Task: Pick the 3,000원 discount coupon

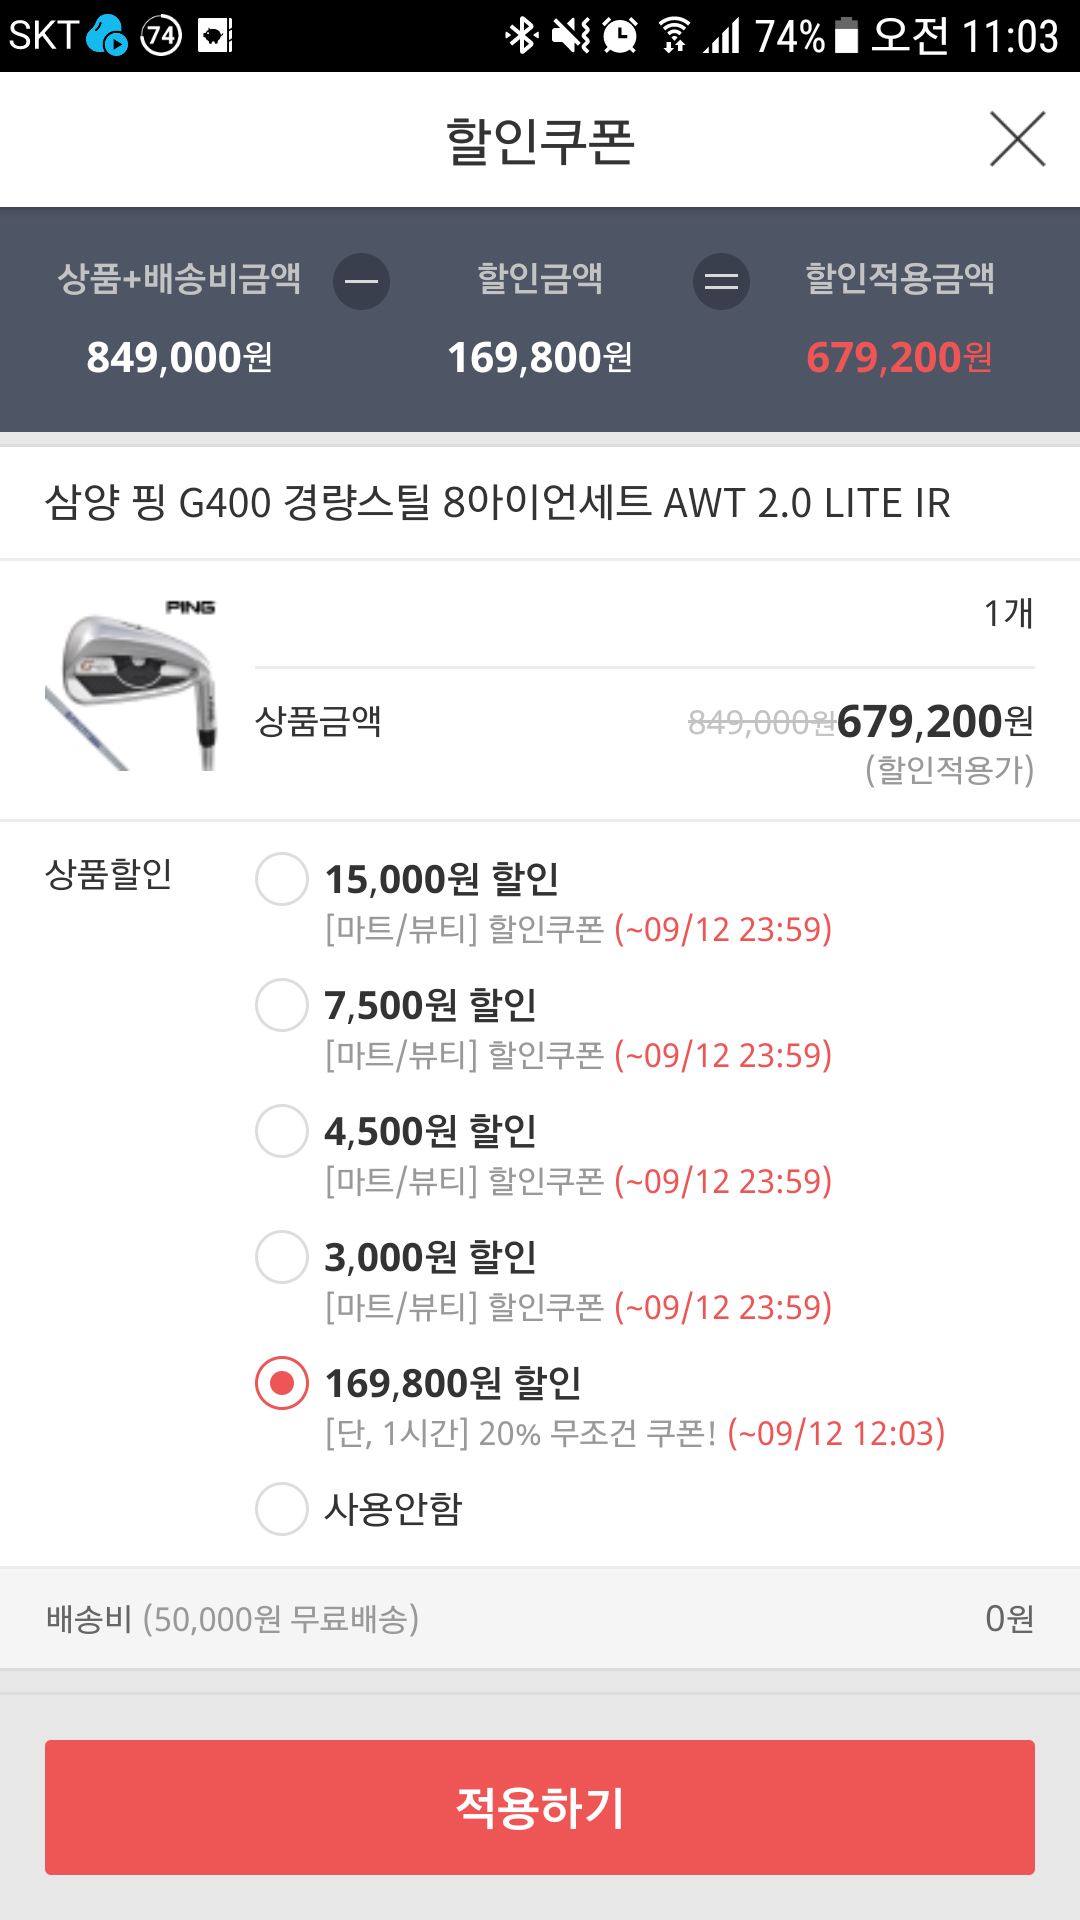Action: pos(282,1257)
